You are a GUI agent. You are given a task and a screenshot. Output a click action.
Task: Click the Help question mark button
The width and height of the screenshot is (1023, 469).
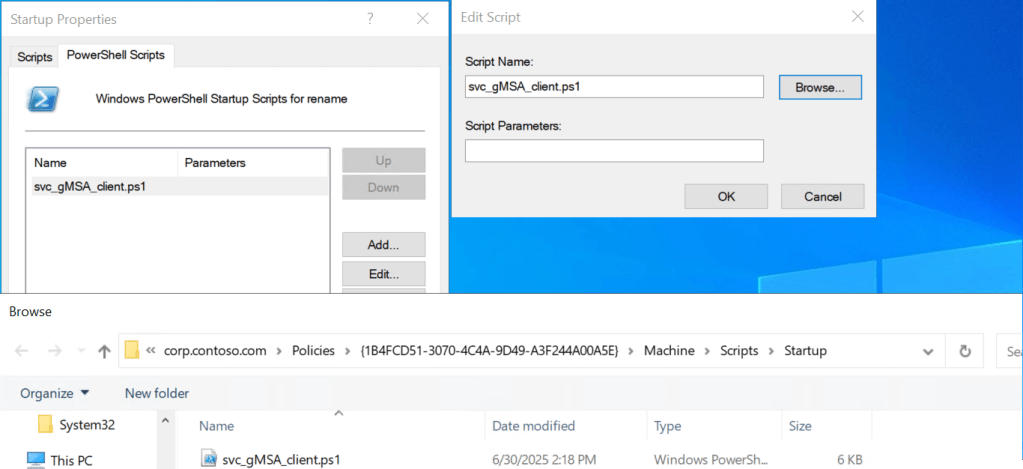pyautogui.click(x=370, y=19)
